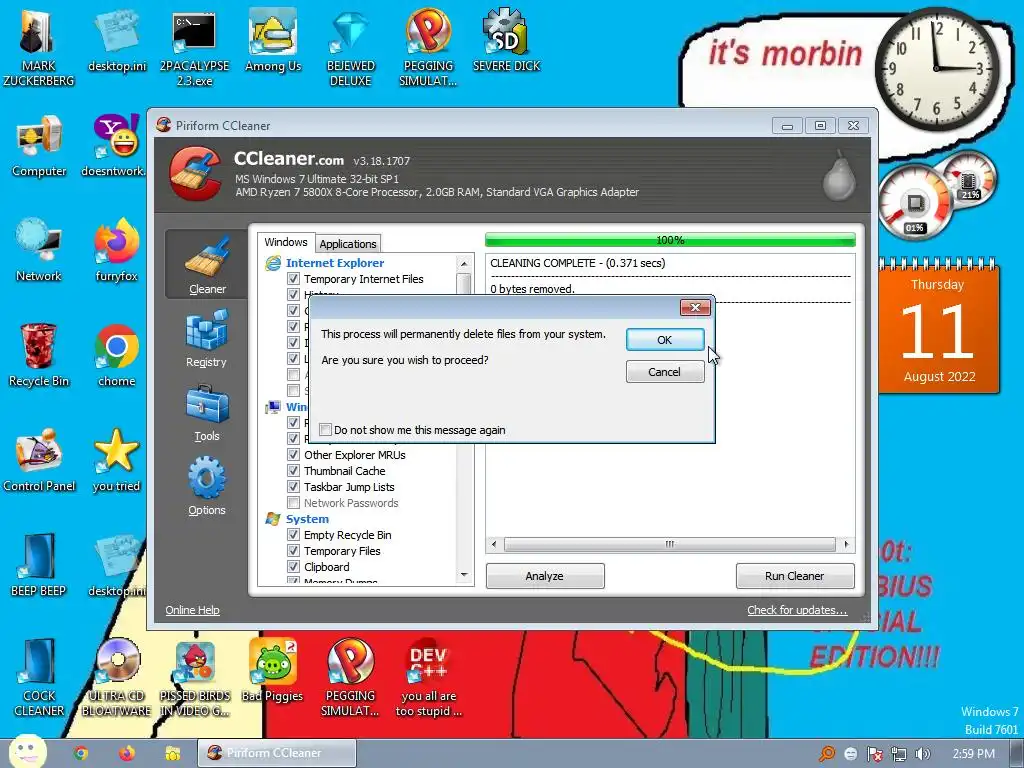Select the Among Us desktop icon
The height and width of the screenshot is (768, 1024).
click(273, 42)
